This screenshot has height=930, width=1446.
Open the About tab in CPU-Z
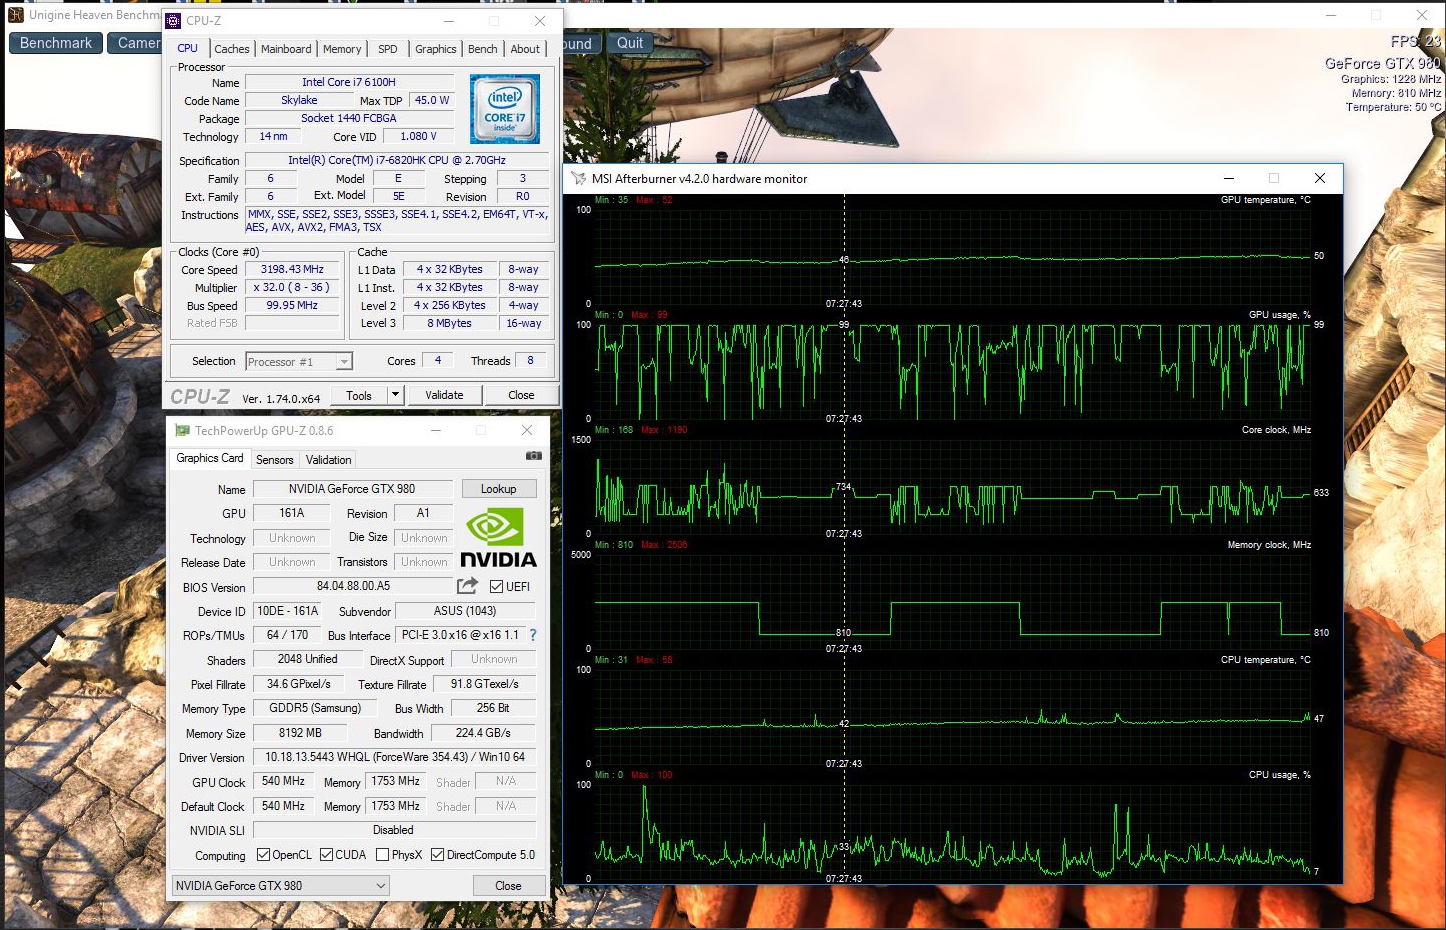coord(525,49)
